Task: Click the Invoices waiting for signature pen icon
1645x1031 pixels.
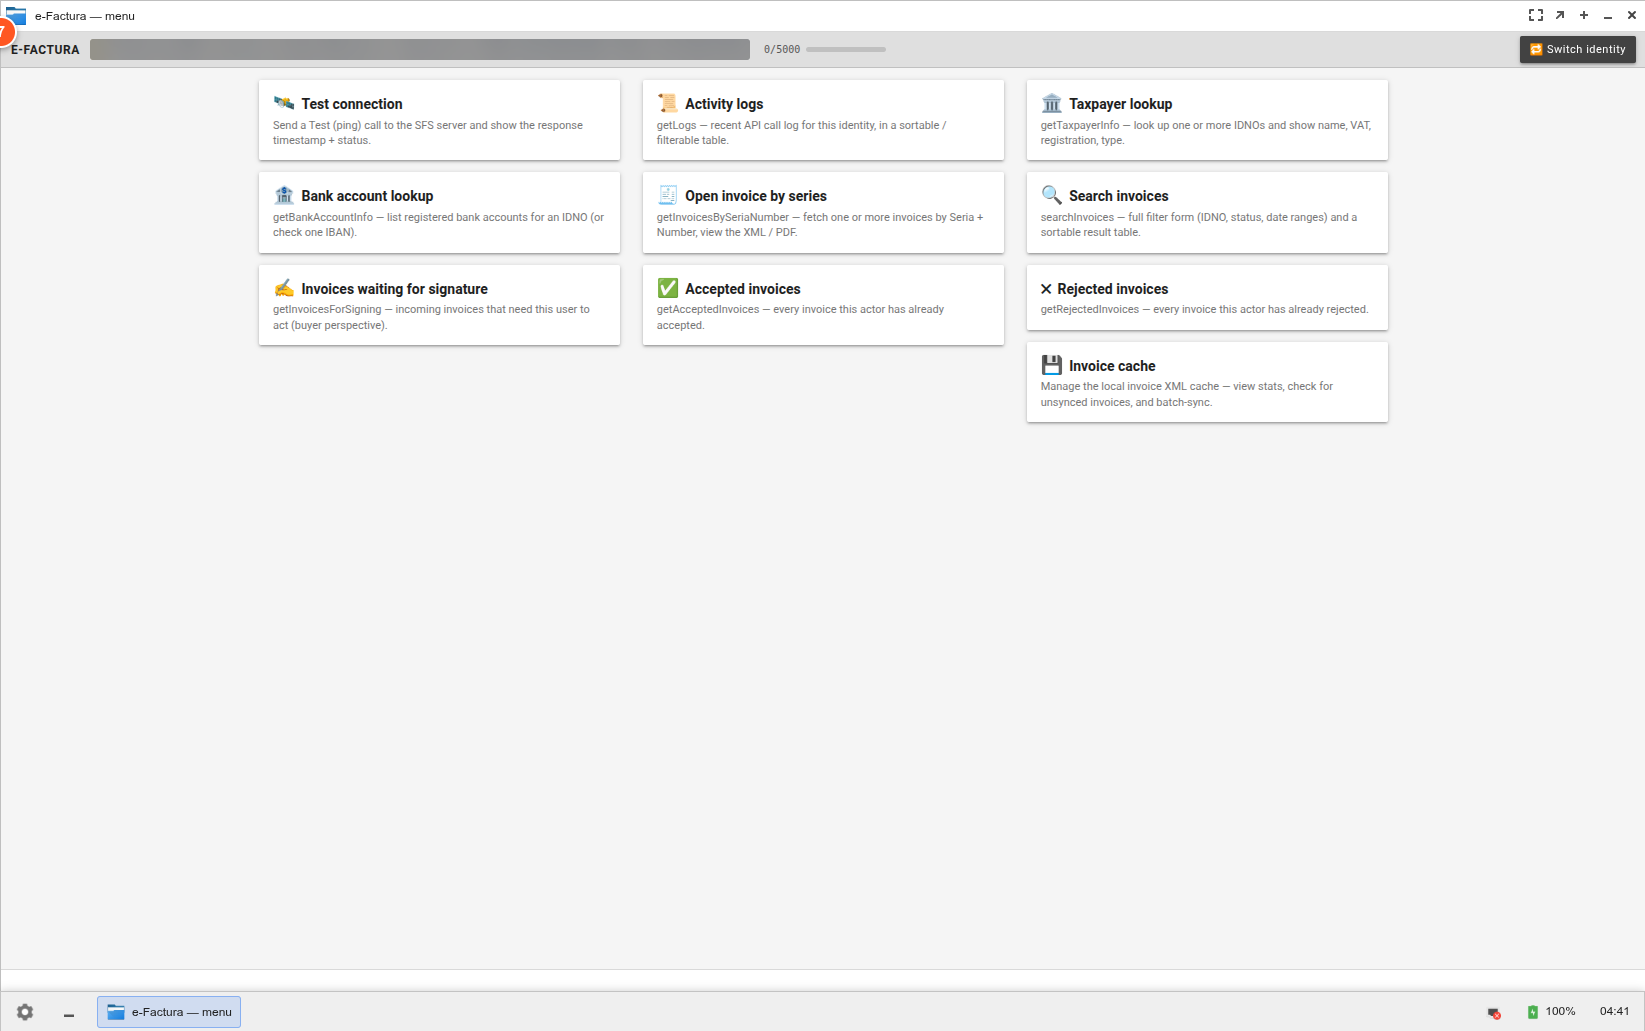Action: [284, 288]
